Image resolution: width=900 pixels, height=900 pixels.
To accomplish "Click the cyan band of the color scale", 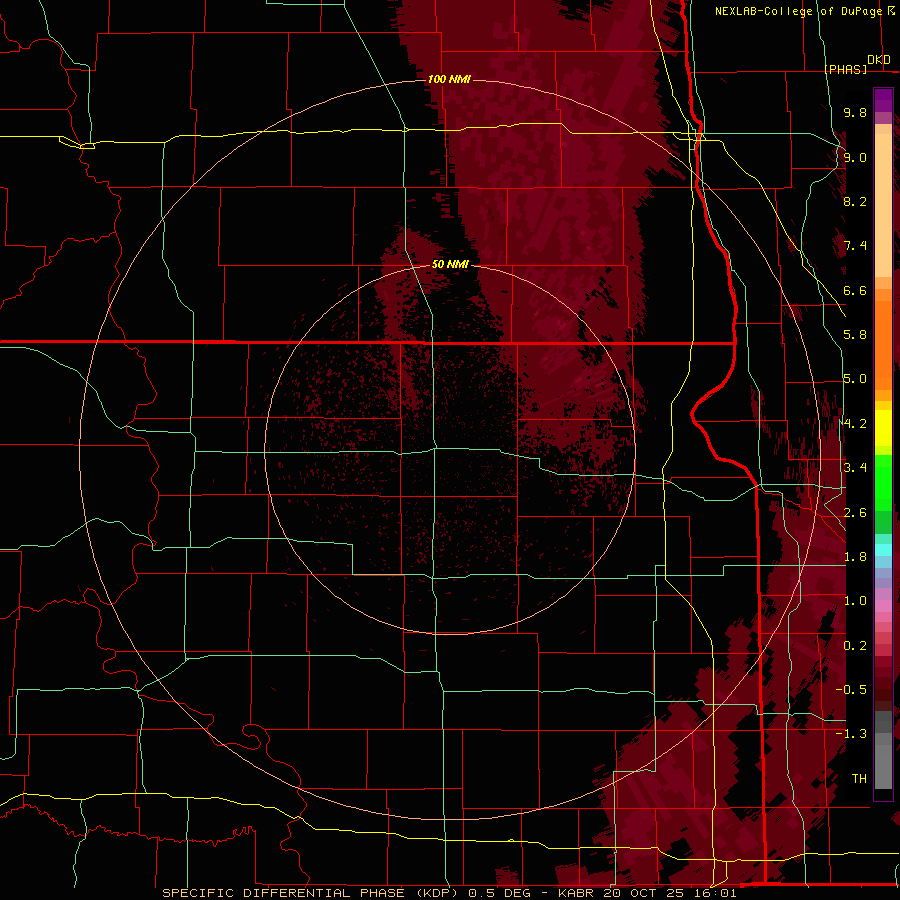I will [x=883, y=549].
